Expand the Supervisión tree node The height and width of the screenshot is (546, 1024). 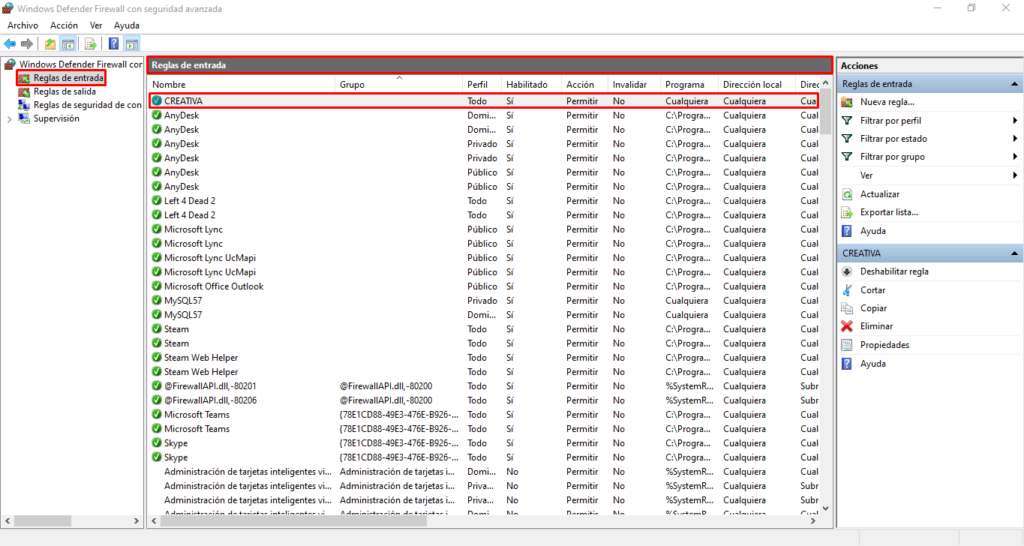click(9, 119)
